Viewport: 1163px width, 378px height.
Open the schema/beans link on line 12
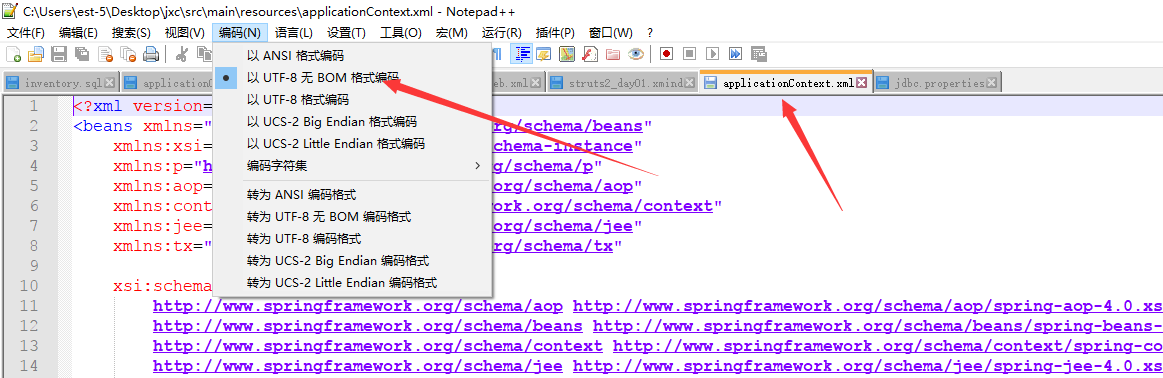point(367,325)
